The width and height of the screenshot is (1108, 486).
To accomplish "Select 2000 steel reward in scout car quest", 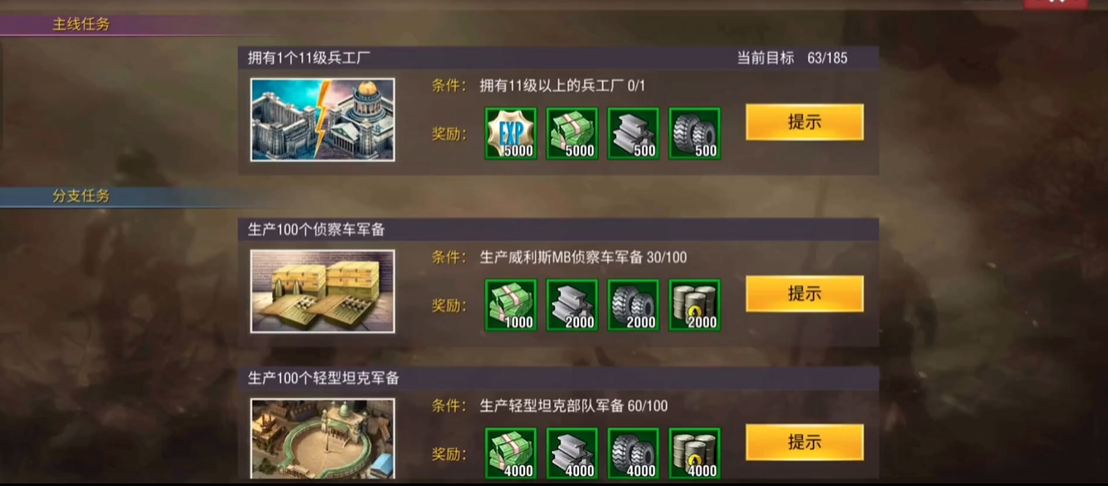I will [x=572, y=305].
